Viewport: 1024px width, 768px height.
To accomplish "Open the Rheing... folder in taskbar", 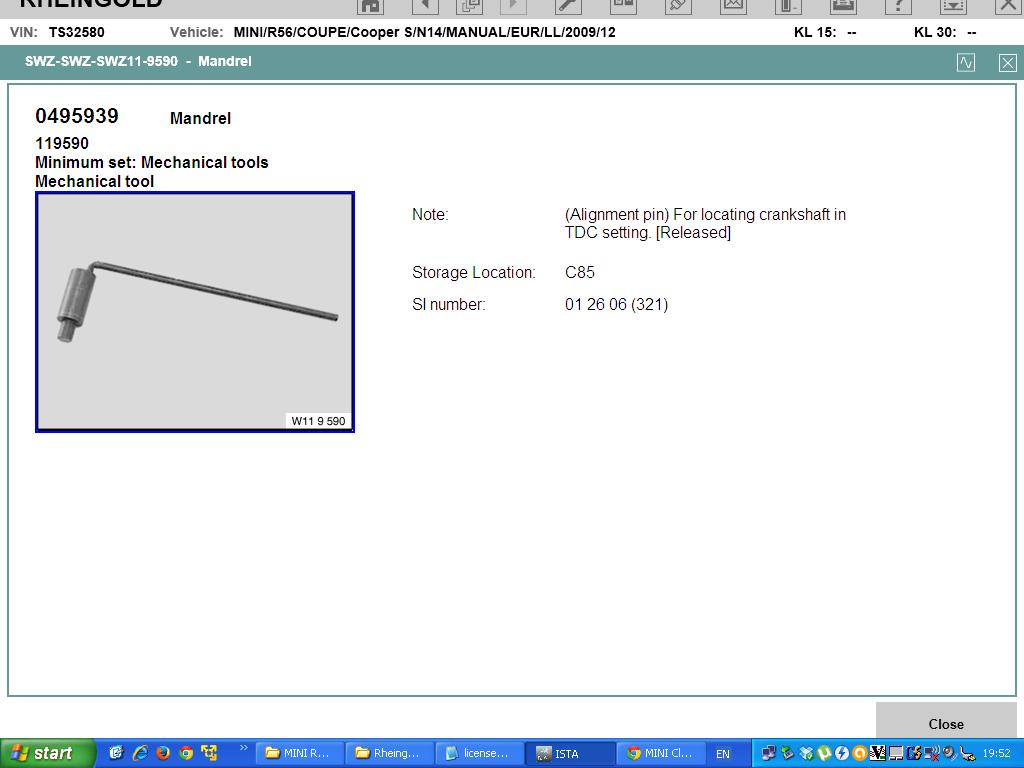I will click(389, 754).
